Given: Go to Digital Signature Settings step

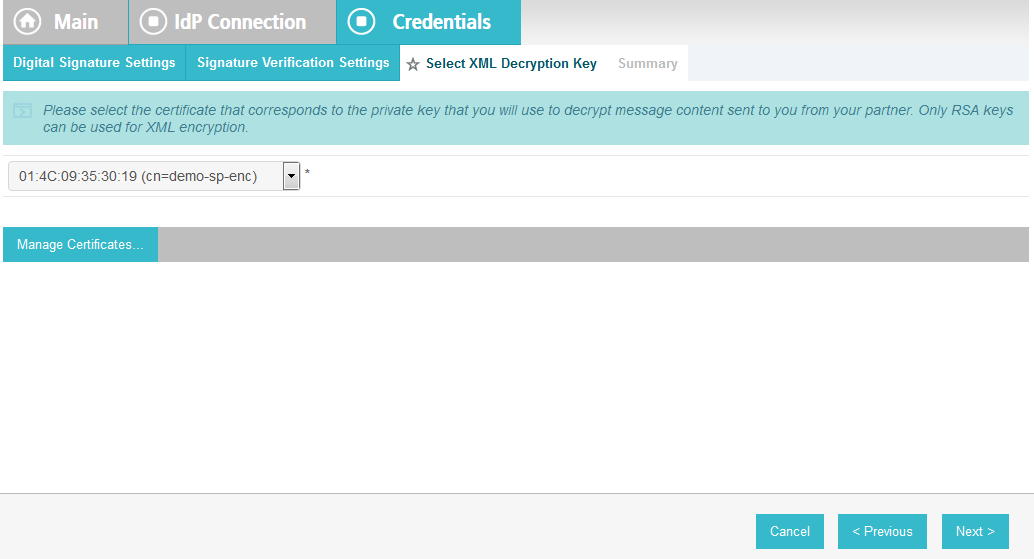Looking at the screenshot, I should point(94,63).
